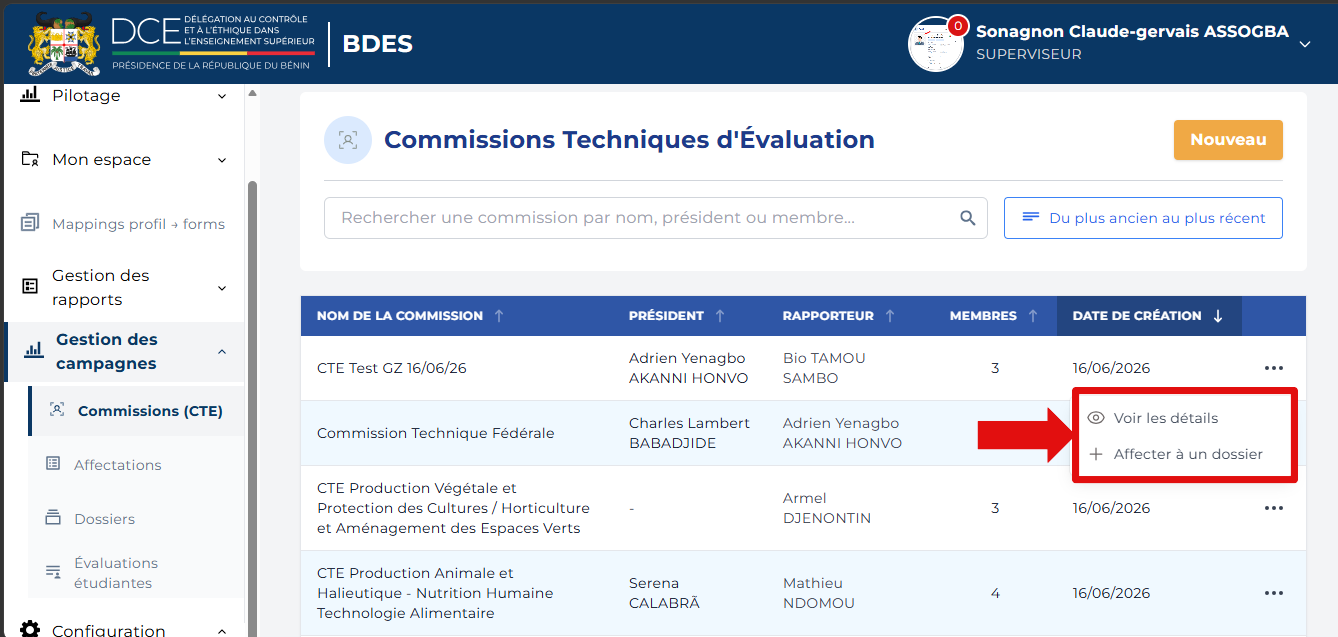Click the BDES header title
This screenshot has width=1338, height=637.
(x=378, y=44)
